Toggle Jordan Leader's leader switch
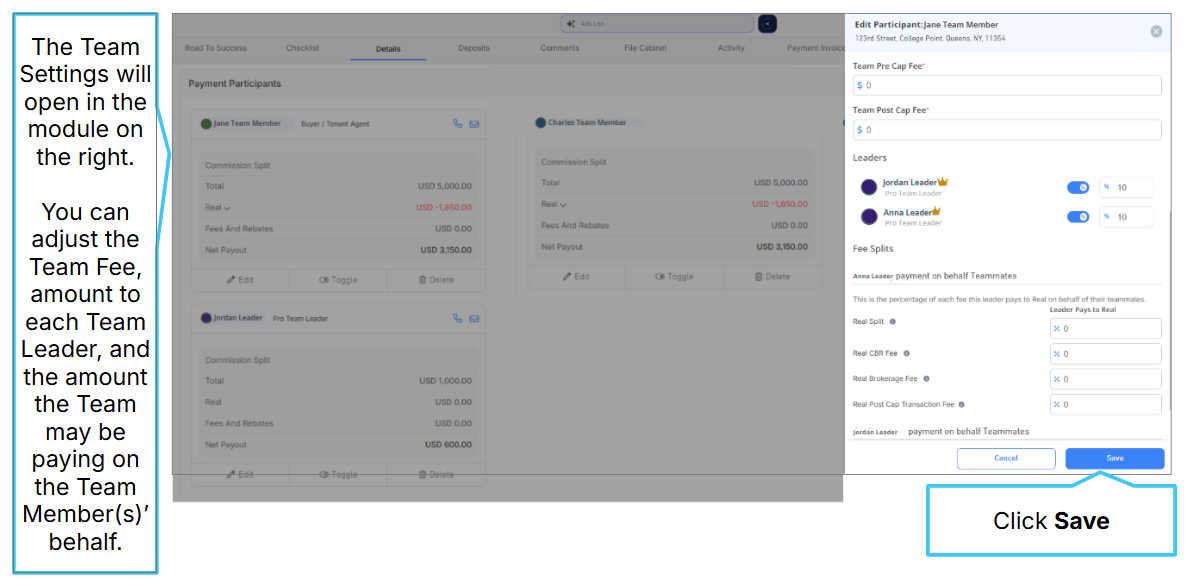 [x=1078, y=187]
